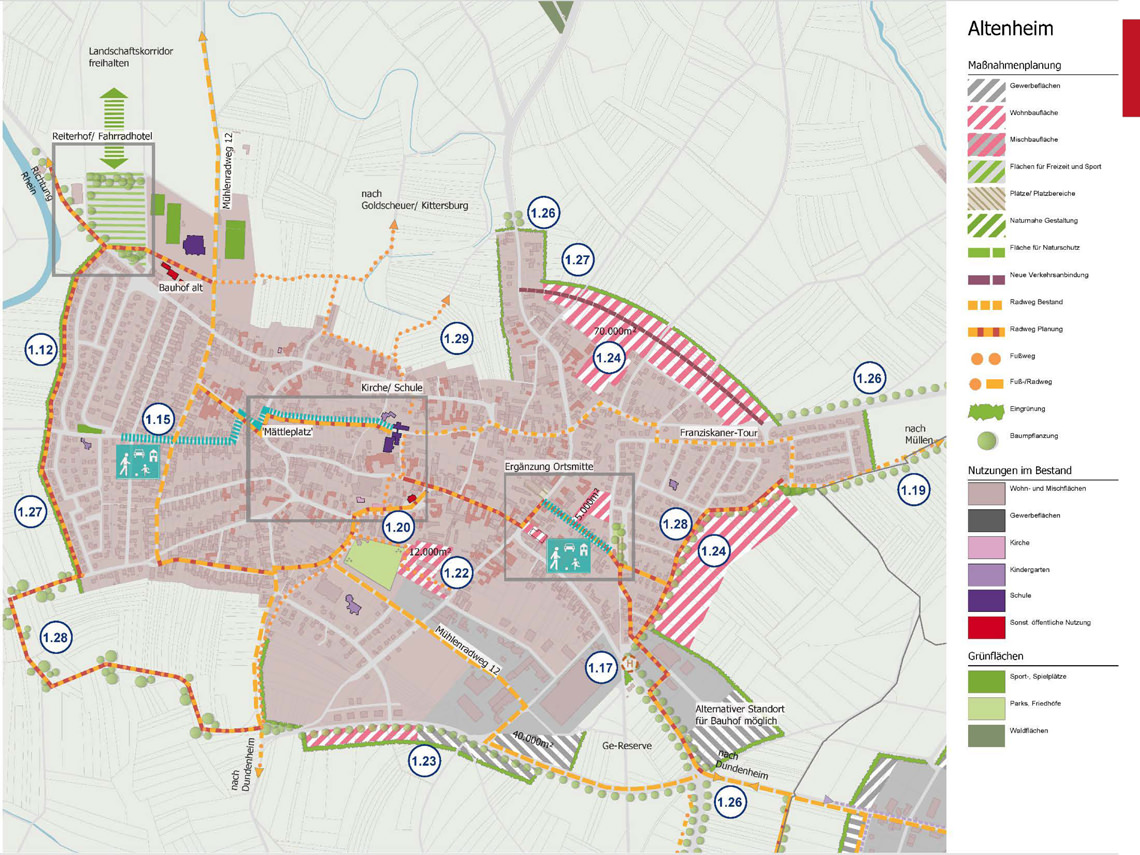Select the Reiterhof/ Fahrradhotel label
Viewport: 1140px width, 855px height.
tap(103, 136)
